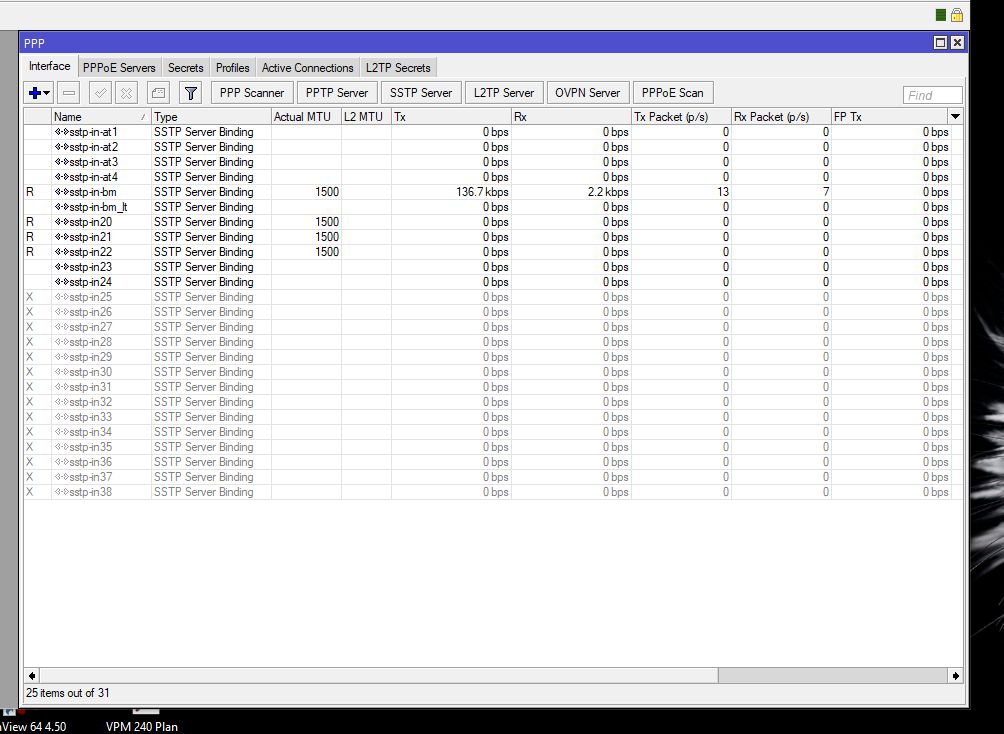1004x734 pixels.
Task: Select the sstp-in21 interface row
Action: point(493,237)
